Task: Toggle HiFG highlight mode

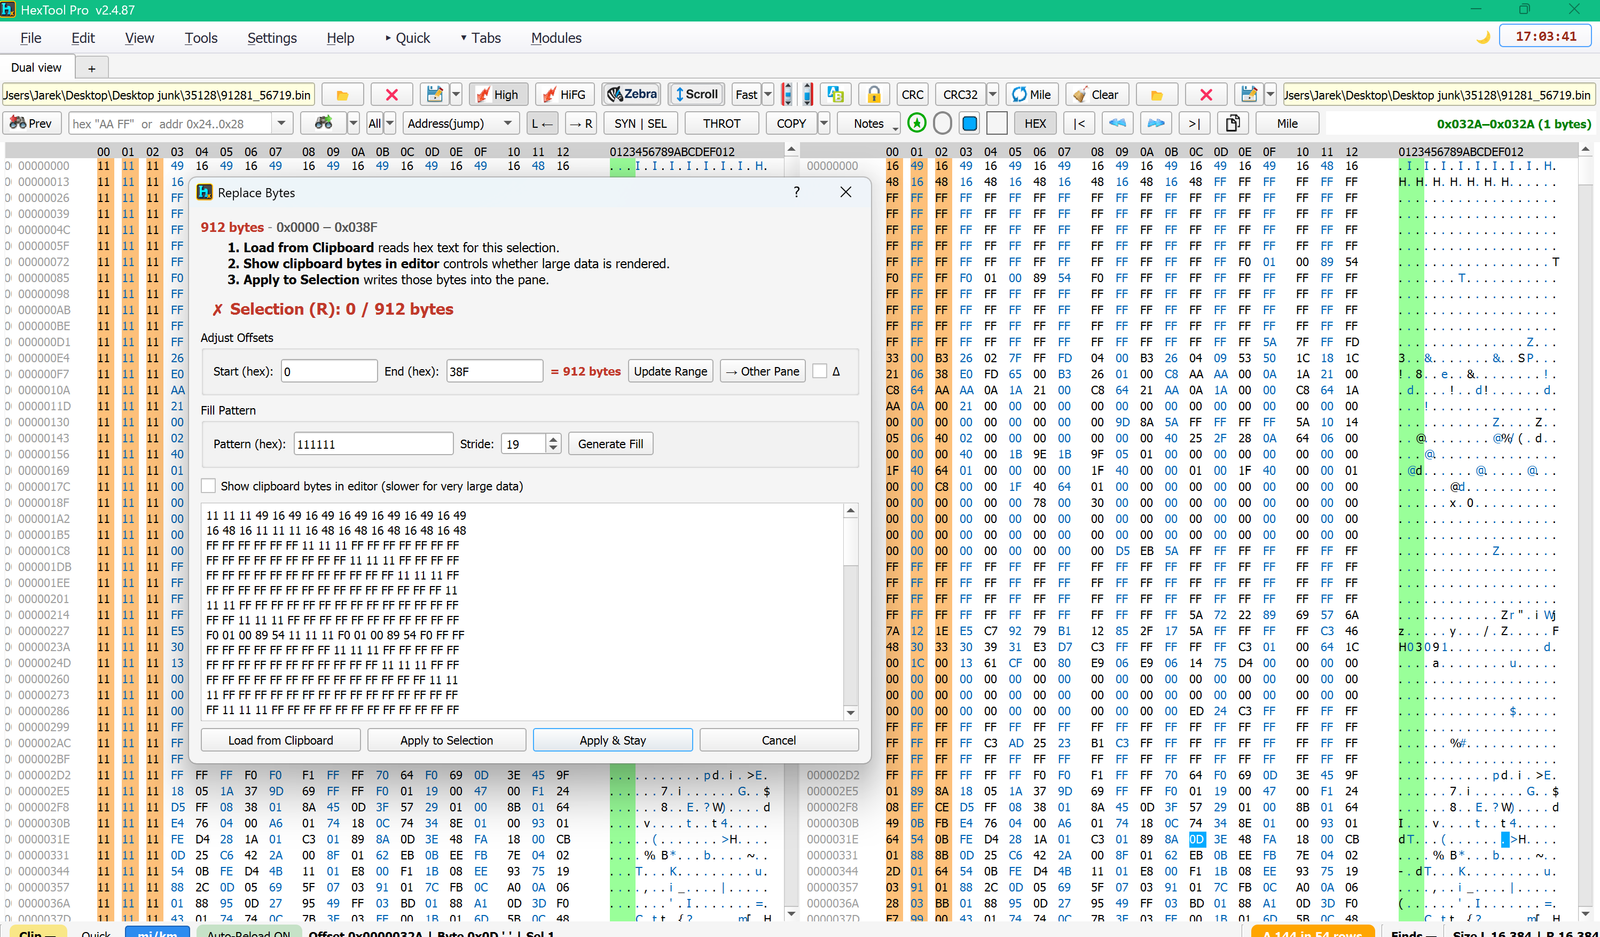Action: [565, 95]
